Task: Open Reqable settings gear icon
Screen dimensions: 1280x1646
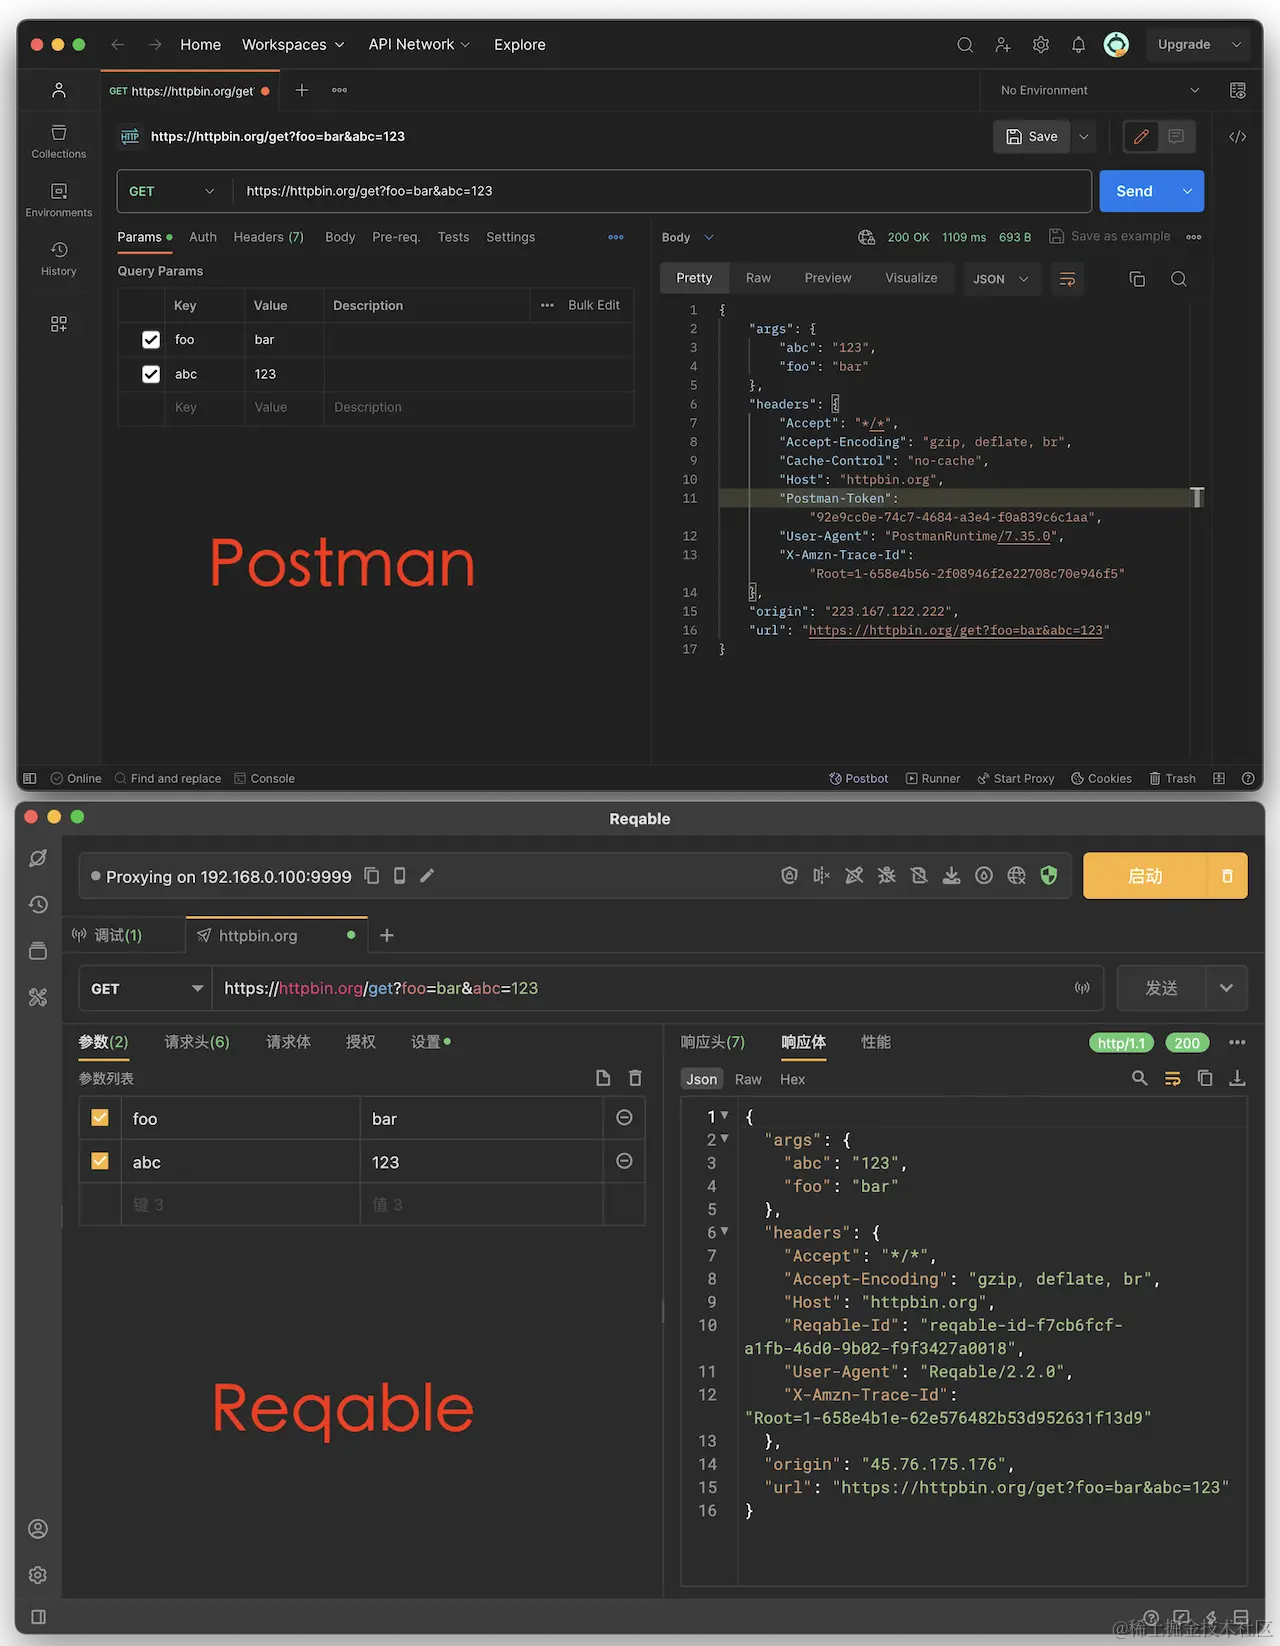Action: click(38, 1575)
